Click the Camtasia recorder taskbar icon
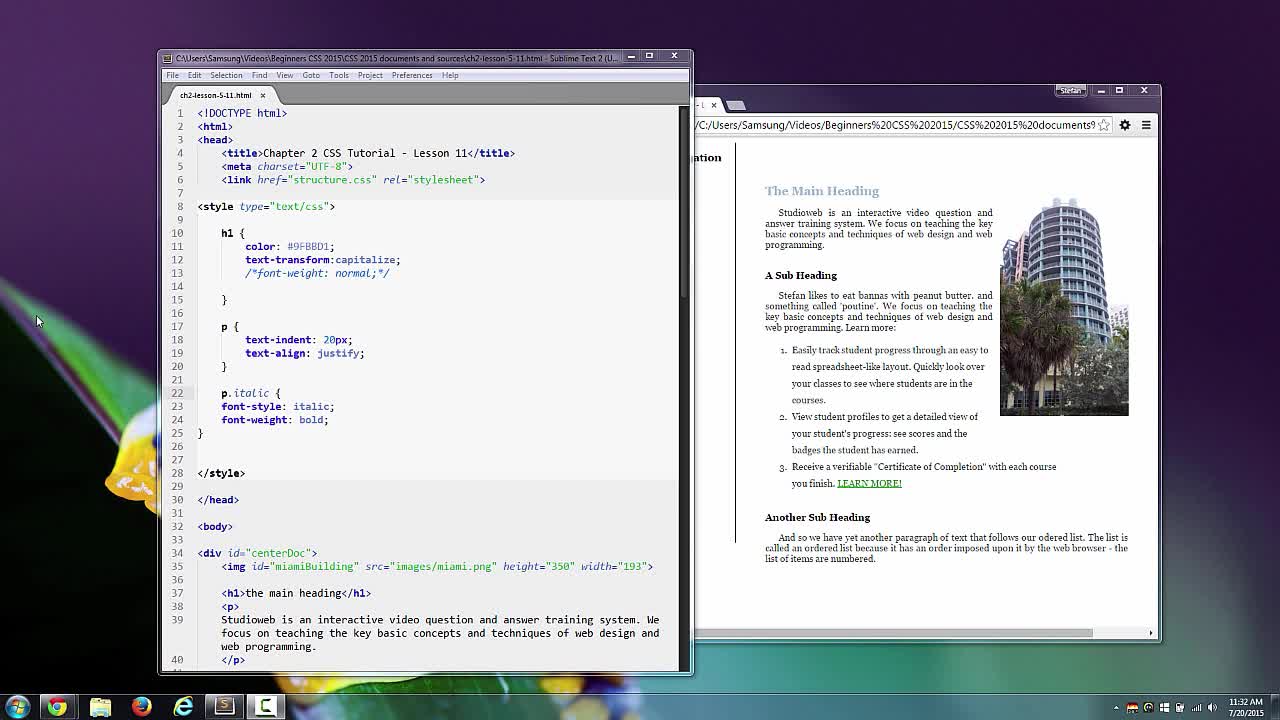1280x720 pixels. point(266,707)
